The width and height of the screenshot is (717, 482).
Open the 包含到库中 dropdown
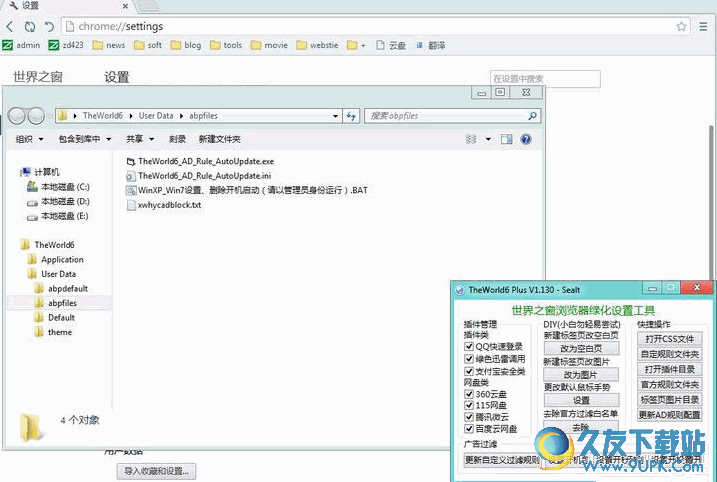pyautogui.click(x=85, y=139)
